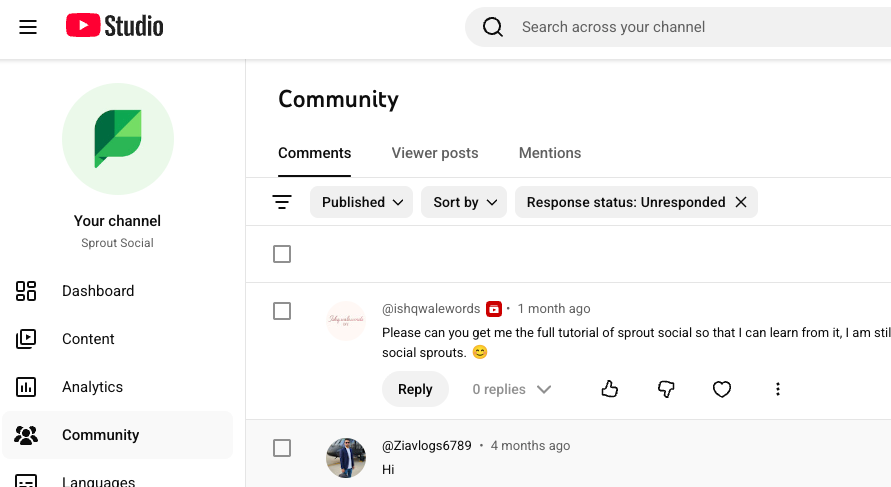Heart the @ishqwalewords comment
The image size is (891, 487).
tap(722, 389)
